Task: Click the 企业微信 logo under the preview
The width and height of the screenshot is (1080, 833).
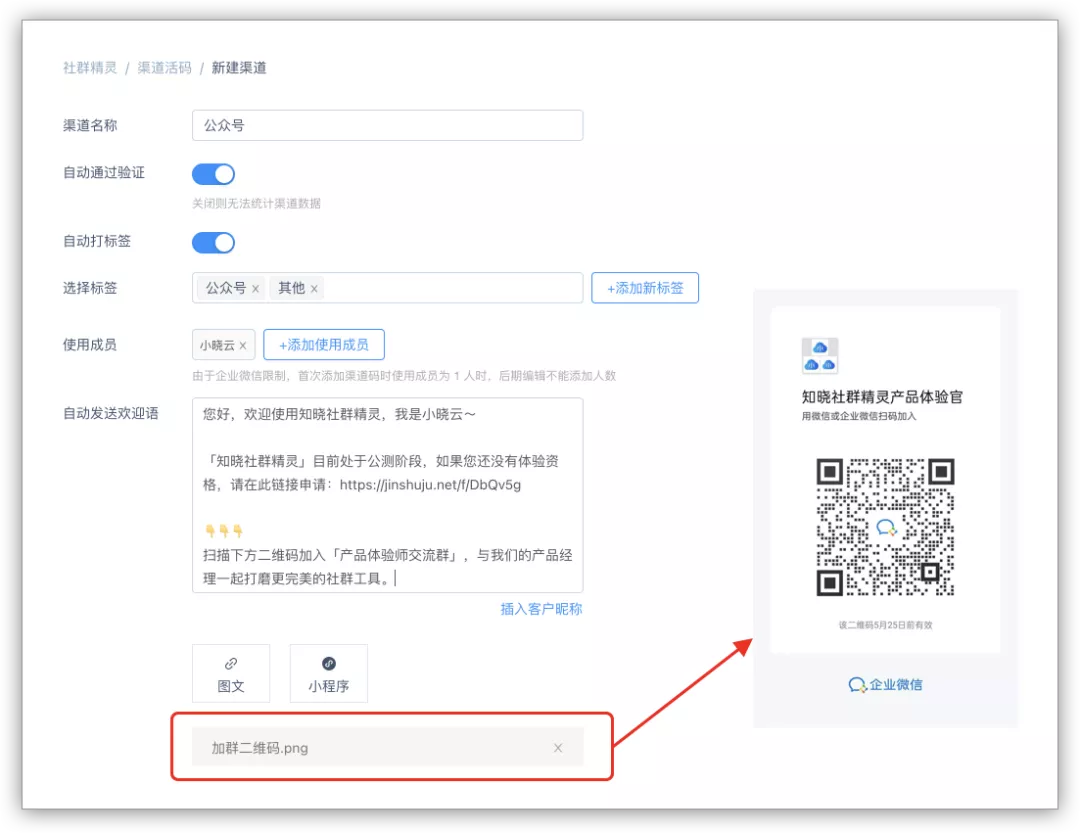Action: coord(885,684)
